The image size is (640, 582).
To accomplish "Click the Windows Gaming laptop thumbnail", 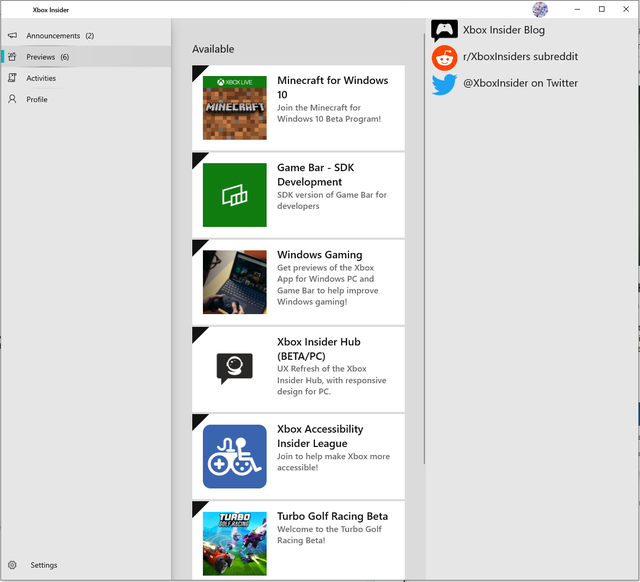I will tap(235, 282).
